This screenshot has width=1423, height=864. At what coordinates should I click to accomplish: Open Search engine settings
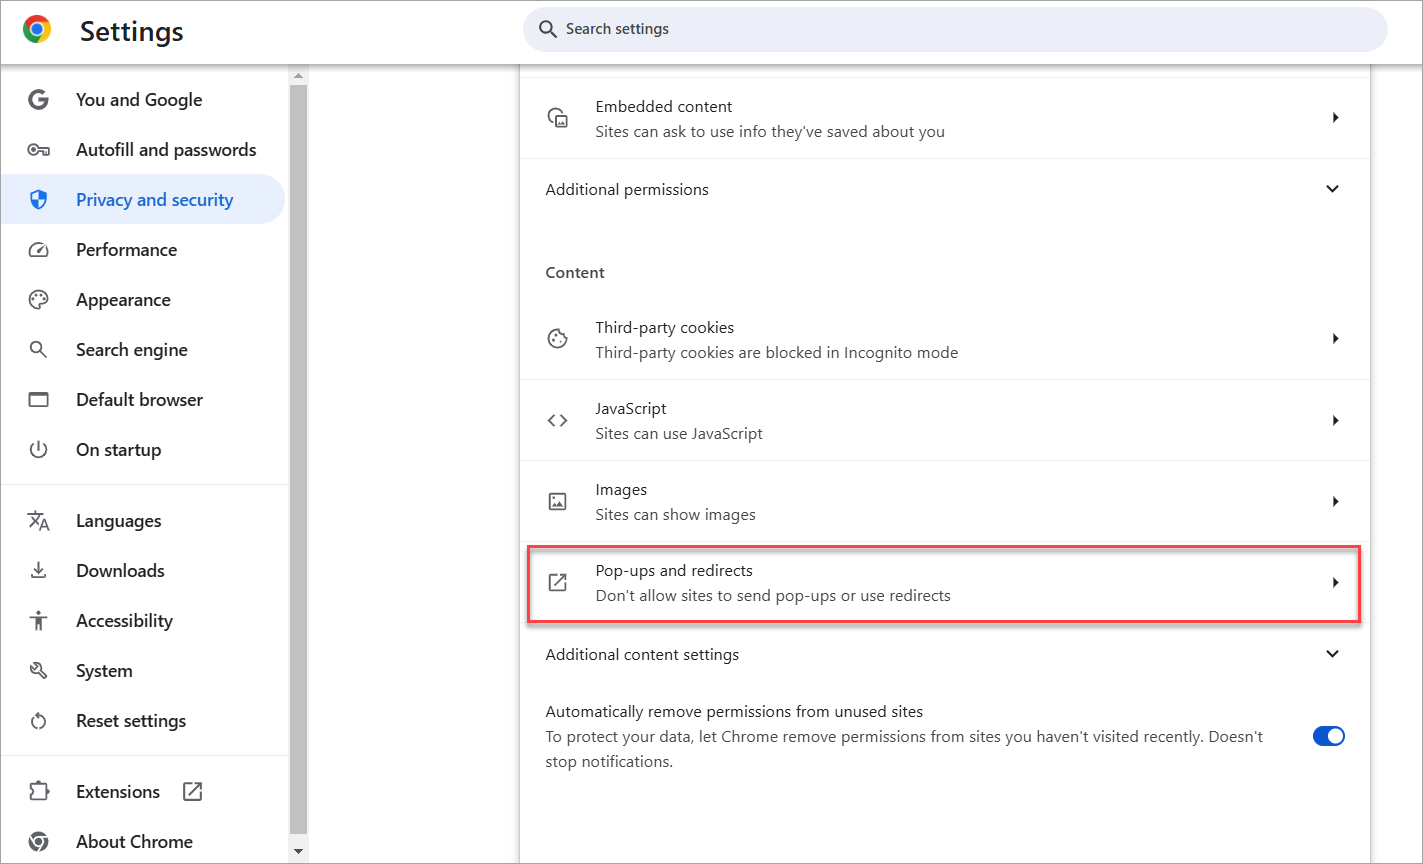[x=143, y=350]
